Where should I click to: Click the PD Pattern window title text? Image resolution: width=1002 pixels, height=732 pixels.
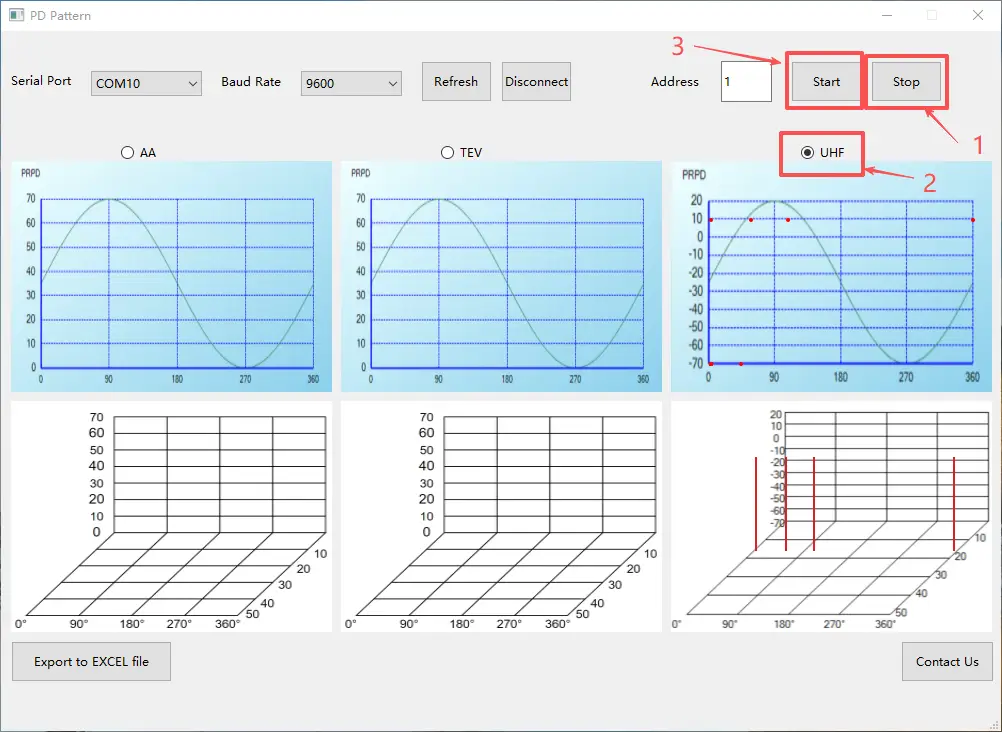click(x=60, y=15)
